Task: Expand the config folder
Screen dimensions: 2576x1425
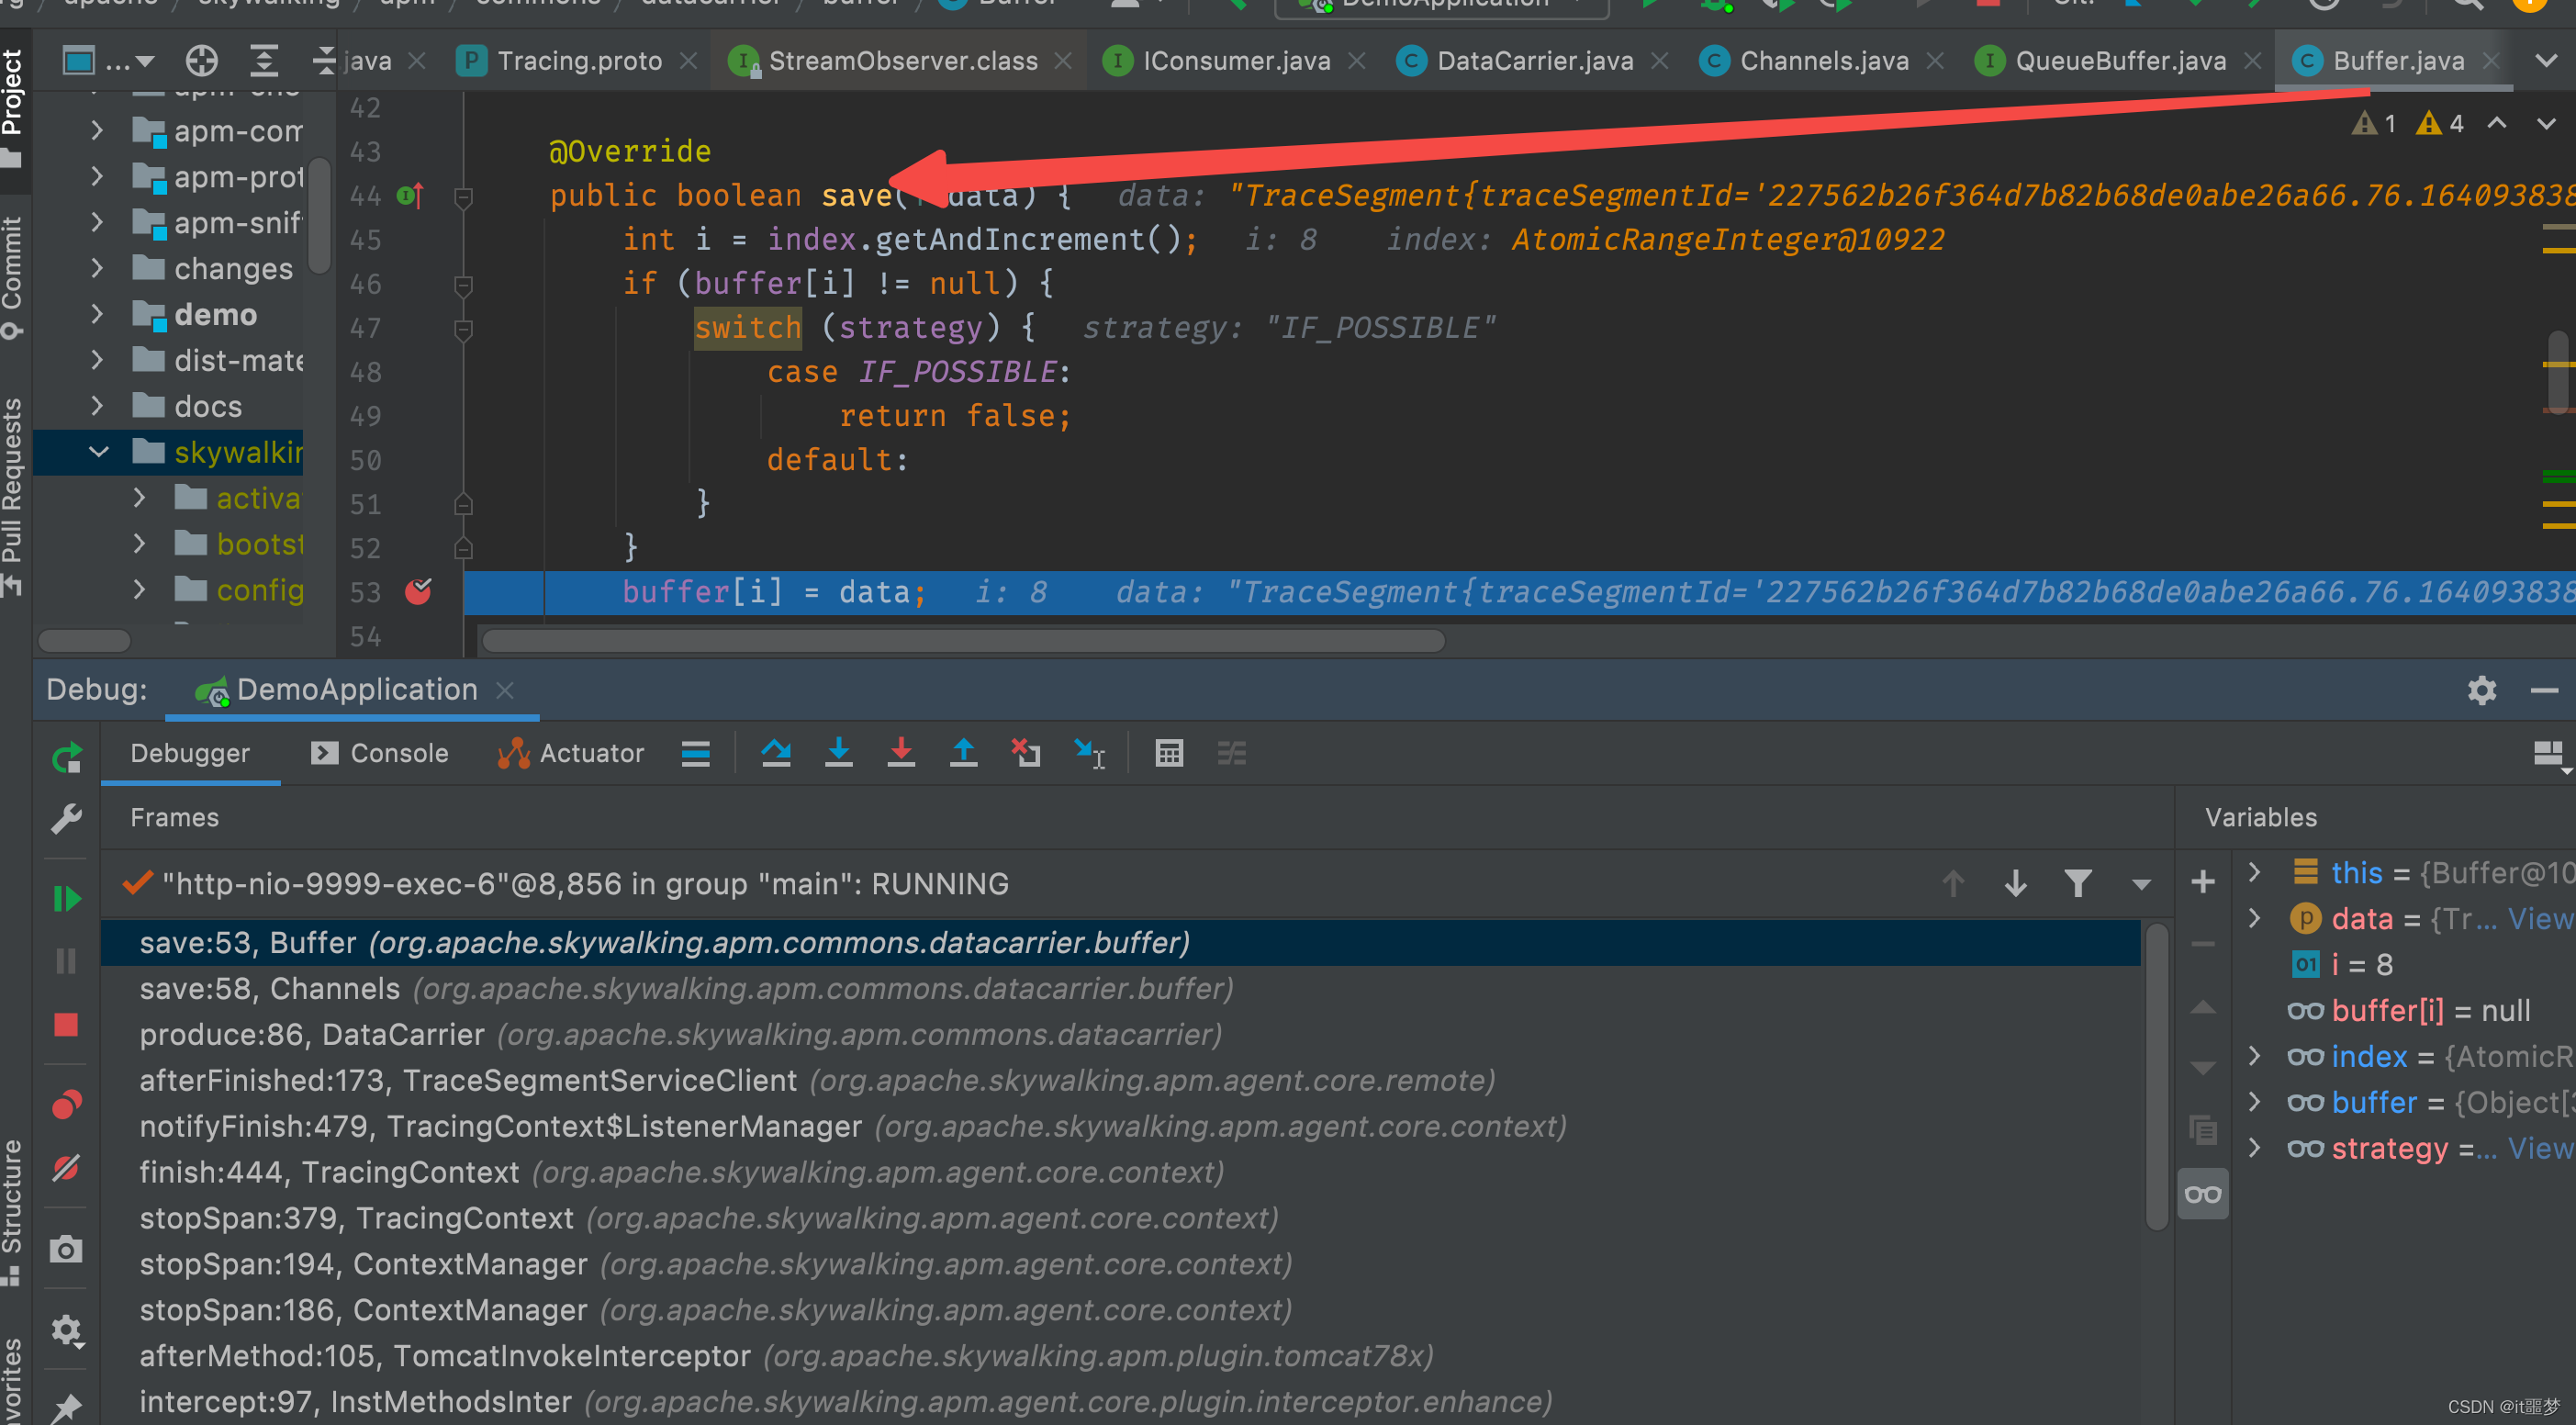Action: 139,590
